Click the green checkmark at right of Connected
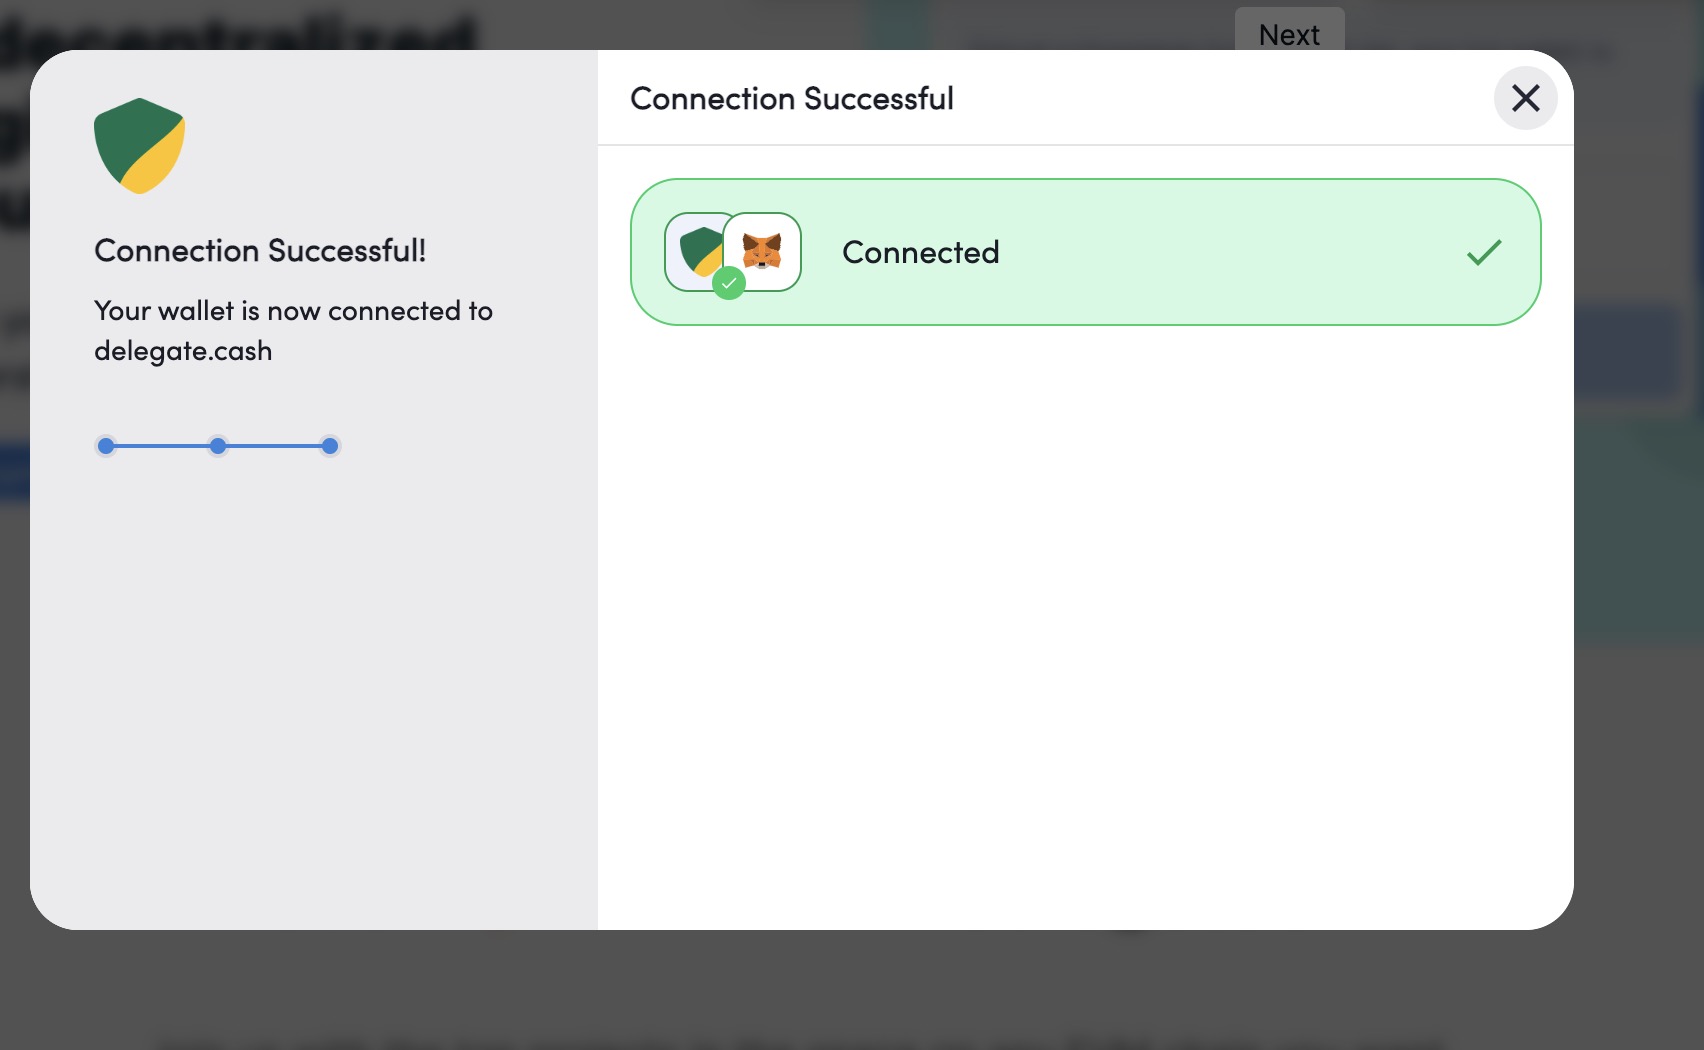This screenshot has height=1050, width=1704. [1484, 252]
